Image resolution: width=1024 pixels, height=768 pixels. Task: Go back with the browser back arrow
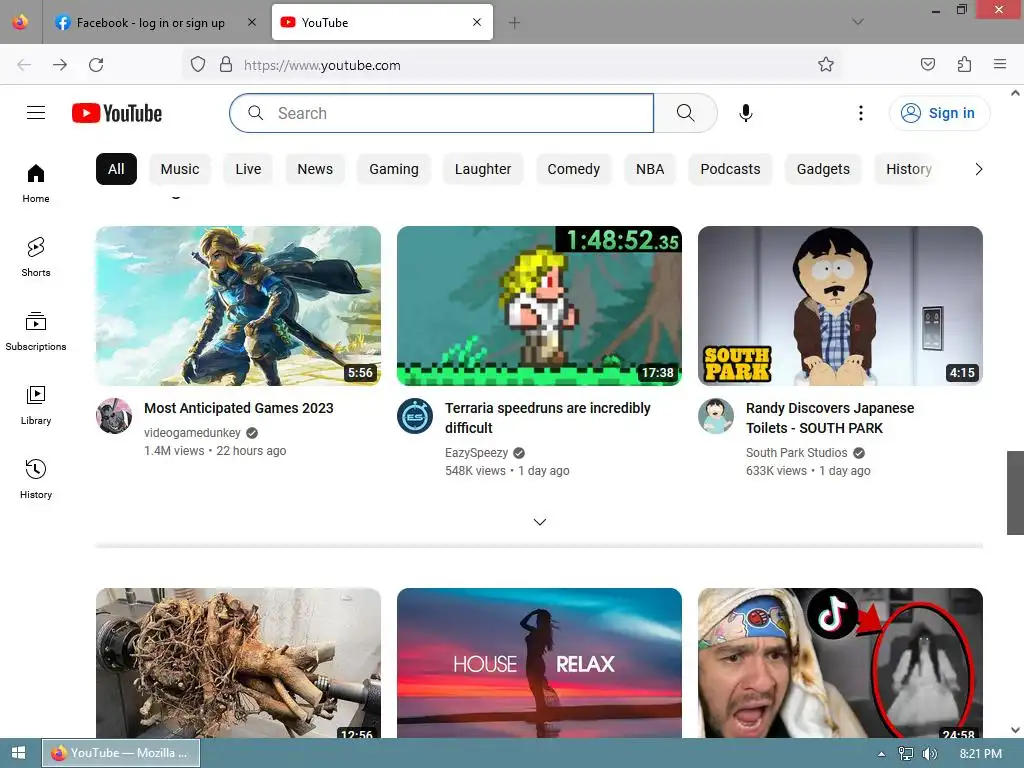(x=24, y=65)
